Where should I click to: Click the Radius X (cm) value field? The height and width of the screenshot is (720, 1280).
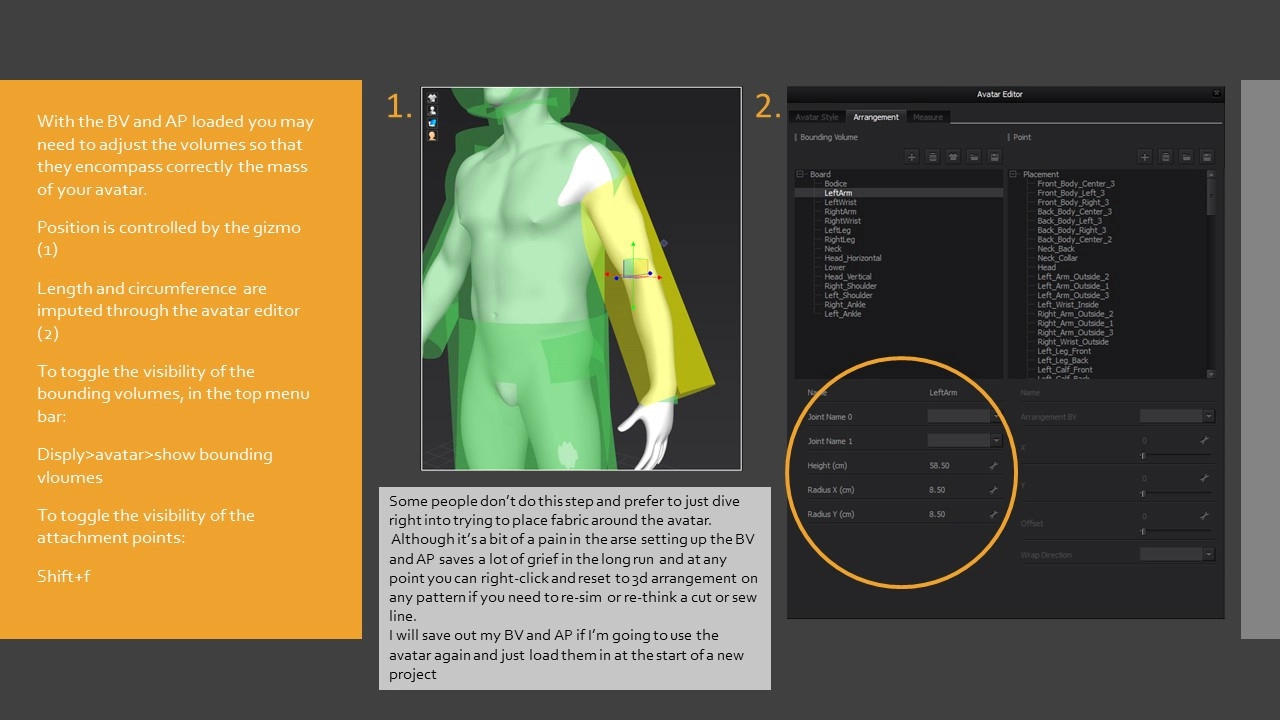[x=940, y=490]
